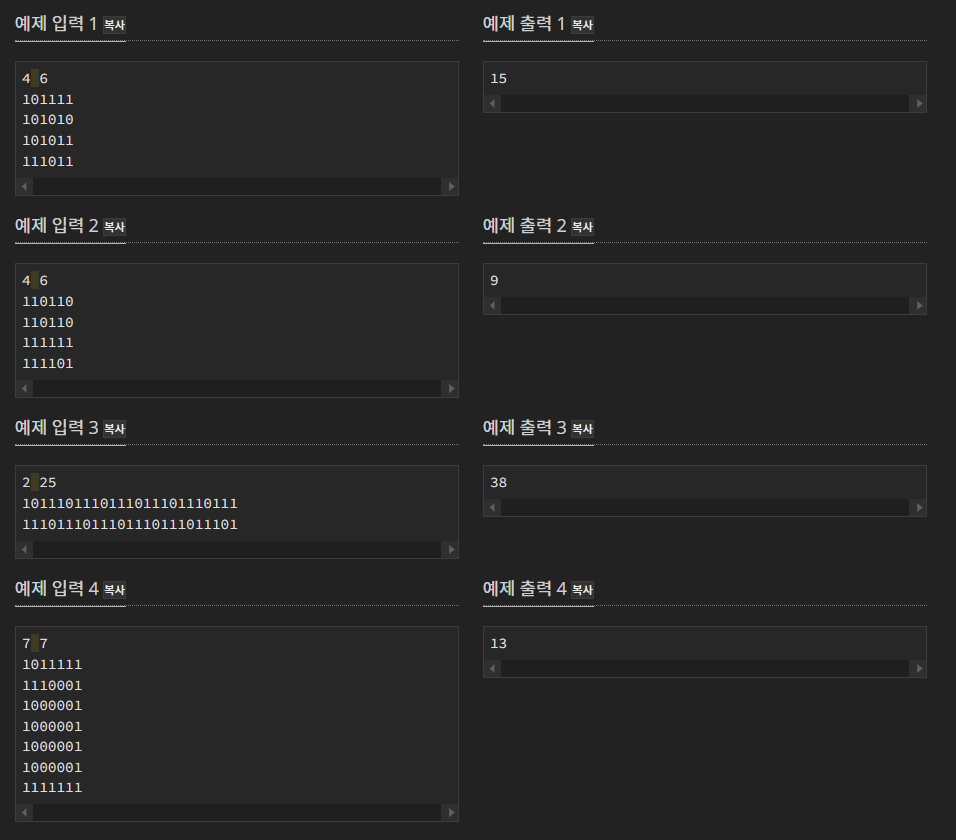Image resolution: width=956 pixels, height=840 pixels.
Task: Click the 예제 출력 3 heading
Action: pyautogui.click(x=524, y=427)
